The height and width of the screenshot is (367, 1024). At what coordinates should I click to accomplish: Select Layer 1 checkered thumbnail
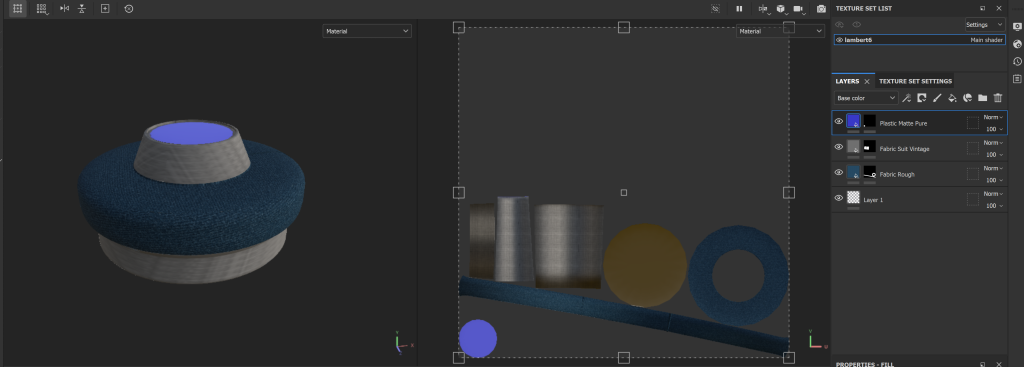[853, 197]
